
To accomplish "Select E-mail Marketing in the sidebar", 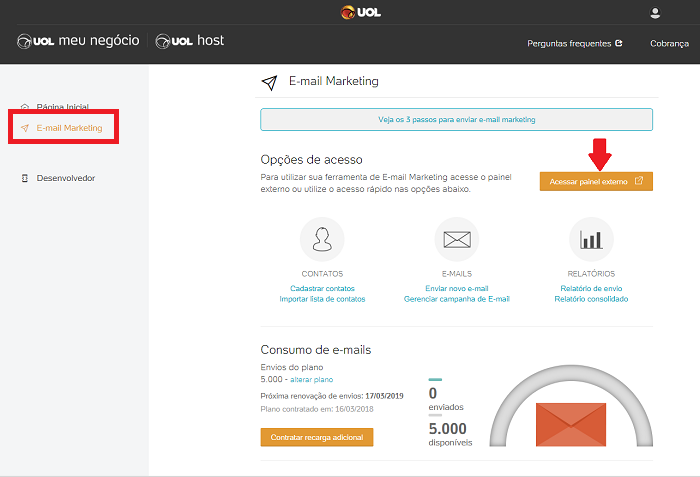I will coord(69,128).
